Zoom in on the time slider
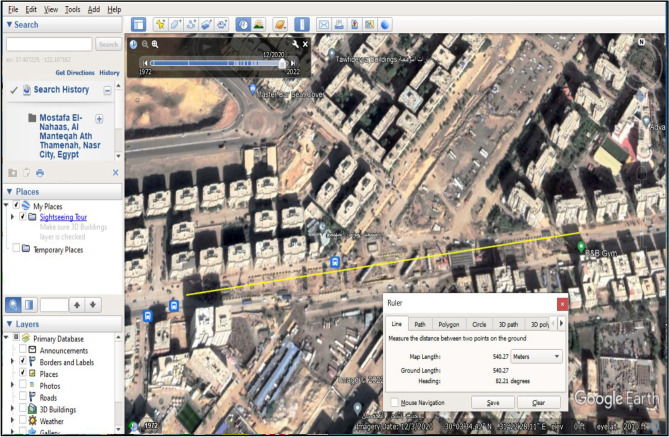This screenshot has width=669, height=437. point(155,44)
